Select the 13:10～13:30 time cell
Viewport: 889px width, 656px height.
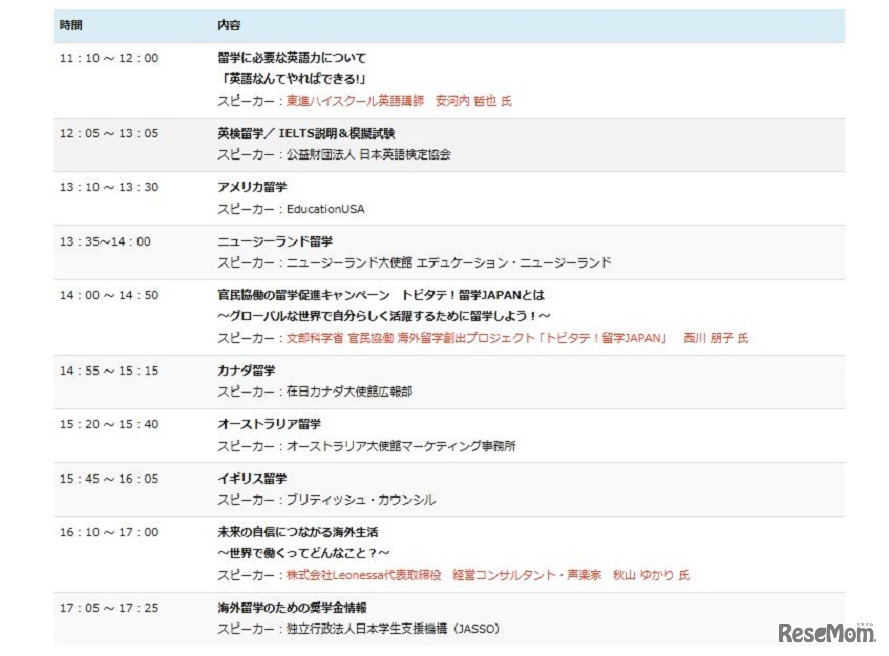tap(109, 187)
